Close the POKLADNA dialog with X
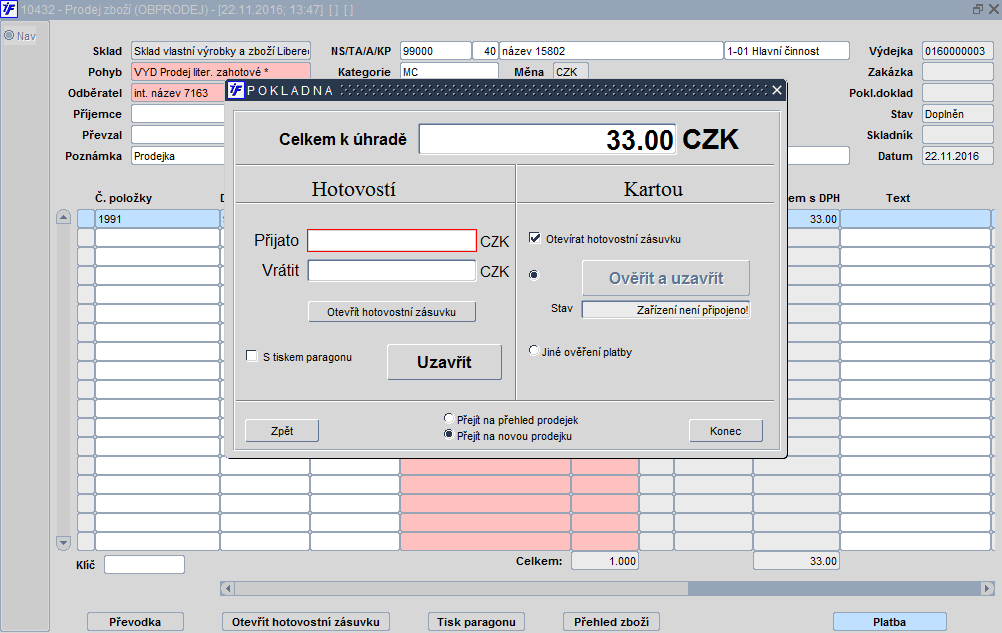The height and width of the screenshot is (633, 1002). coord(776,90)
